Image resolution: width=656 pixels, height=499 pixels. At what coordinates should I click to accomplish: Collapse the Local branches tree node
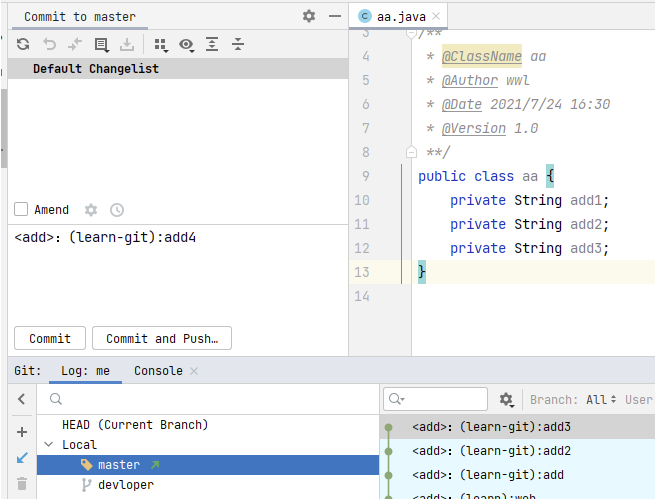pos(48,445)
